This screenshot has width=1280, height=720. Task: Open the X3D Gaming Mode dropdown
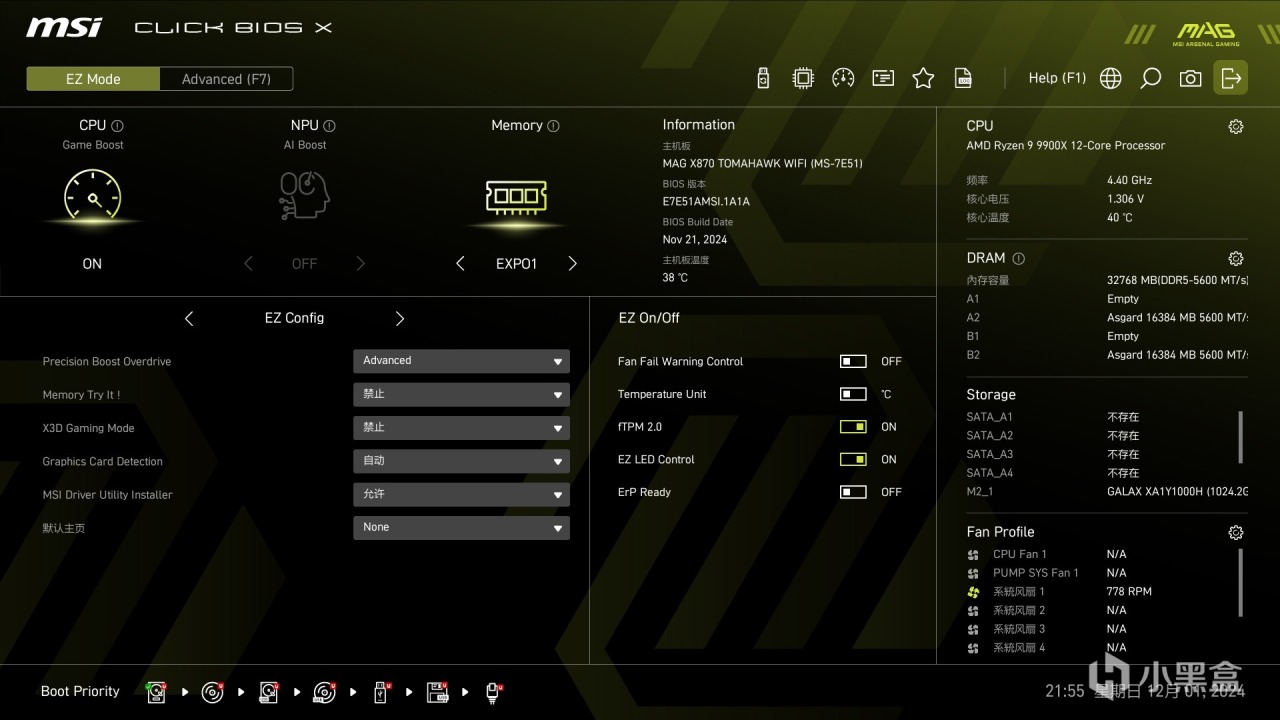461,427
